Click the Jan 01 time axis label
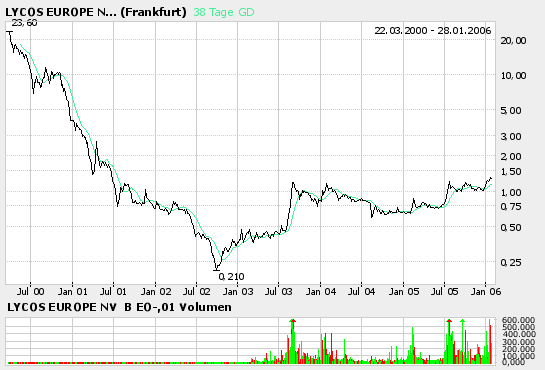The height and width of the screenshot is (370, 545). click(x=73, y=291)
